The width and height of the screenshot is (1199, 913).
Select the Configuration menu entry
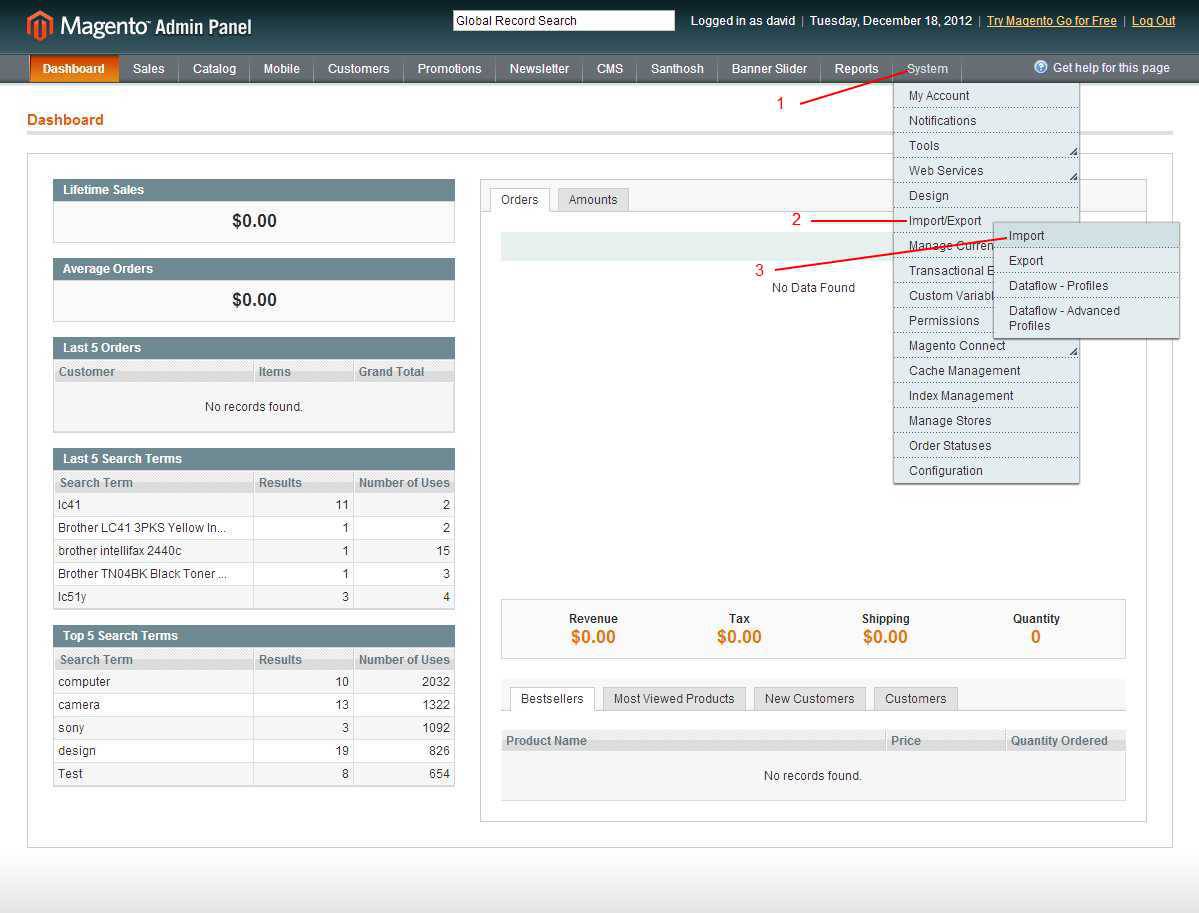[945, 470]
